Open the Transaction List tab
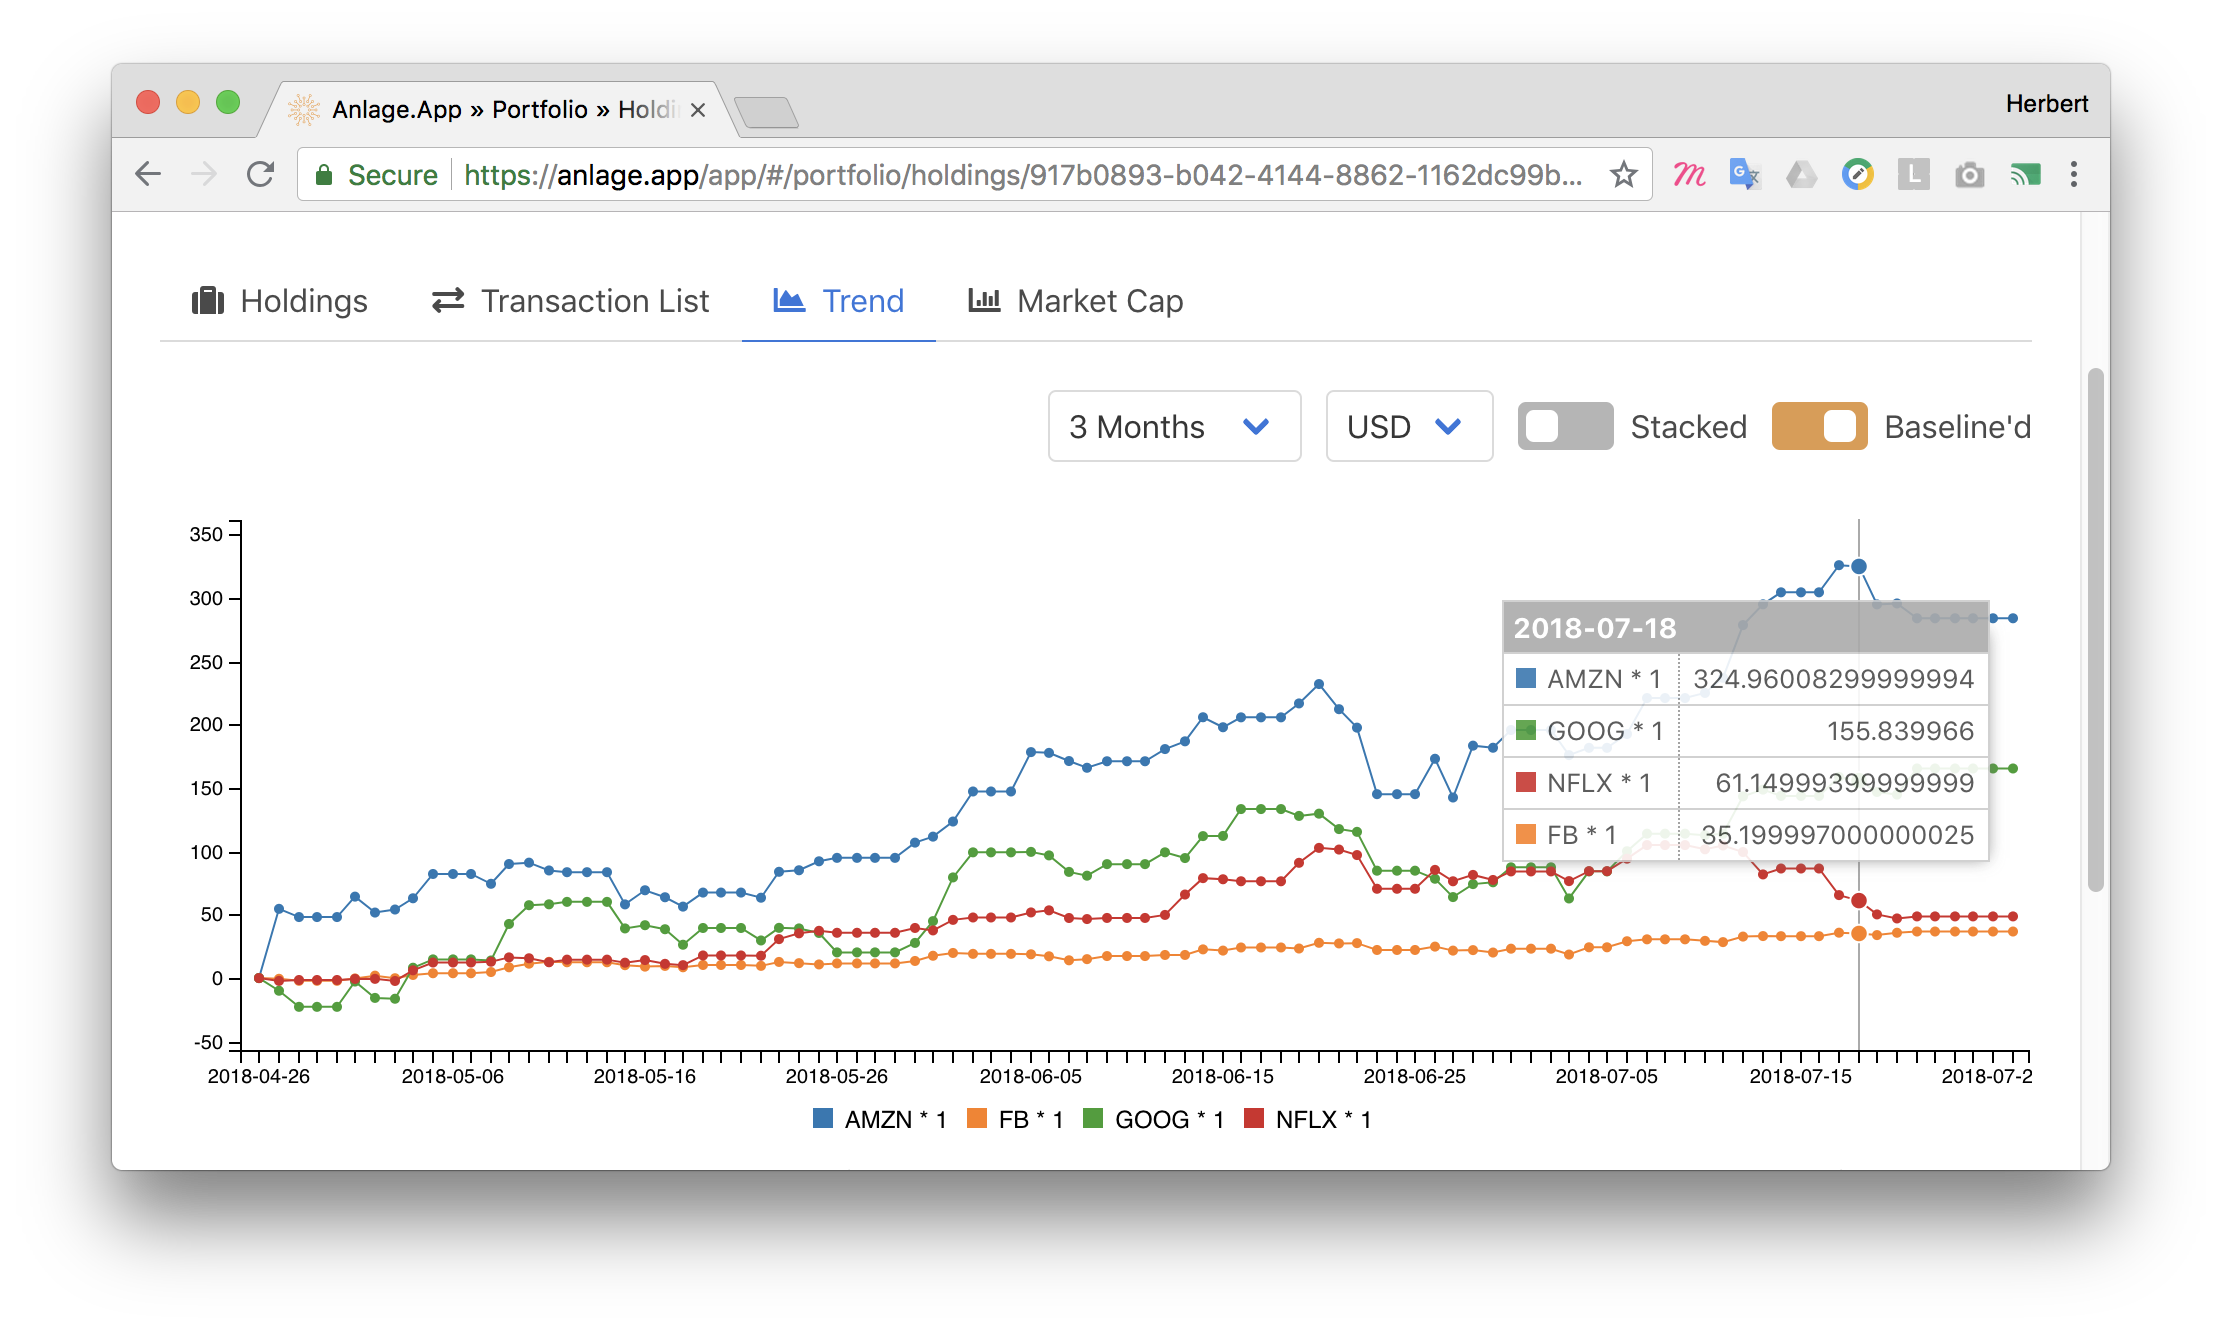 tap(570, 301)
